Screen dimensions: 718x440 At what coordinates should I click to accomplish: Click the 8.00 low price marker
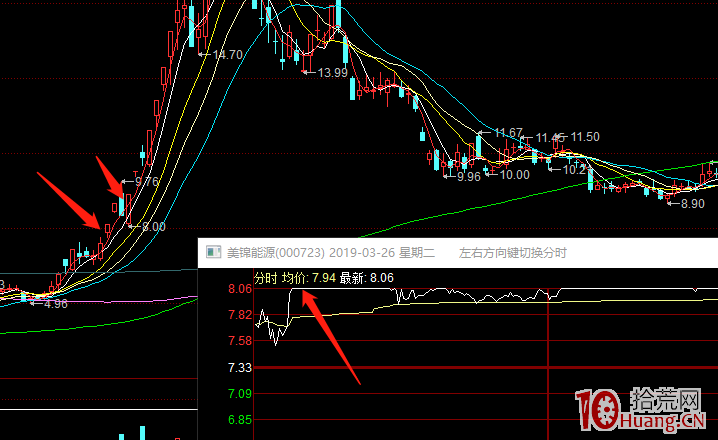153,227
